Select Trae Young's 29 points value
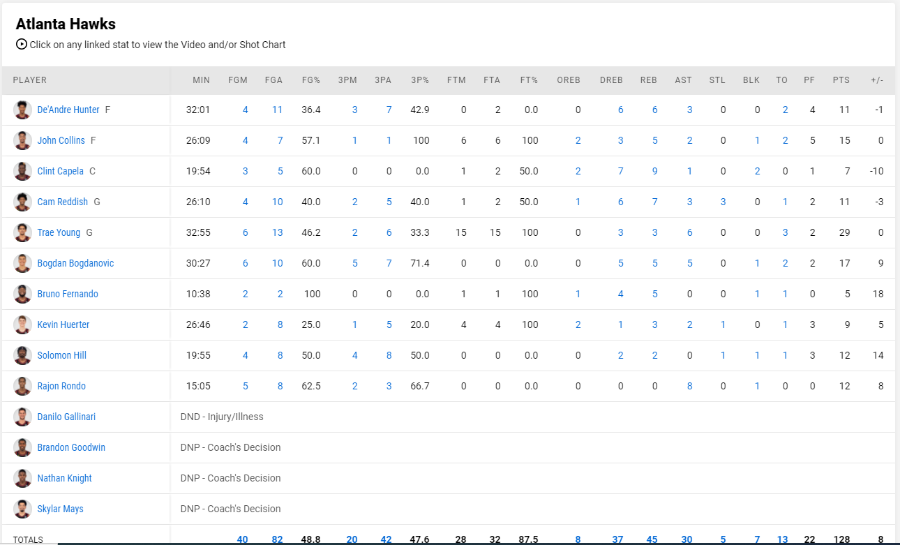This screenshot has width=900, height=545. [x=844, y=232]
